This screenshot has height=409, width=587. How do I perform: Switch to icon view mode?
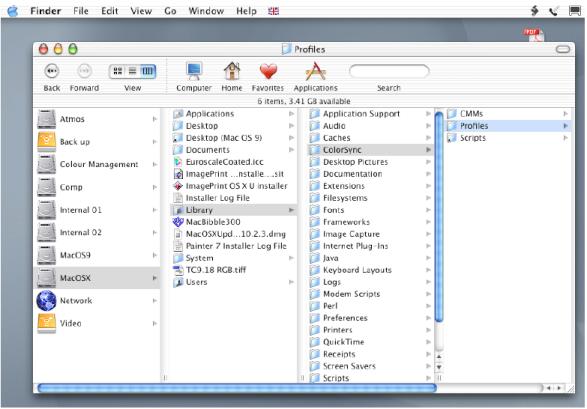118,71
